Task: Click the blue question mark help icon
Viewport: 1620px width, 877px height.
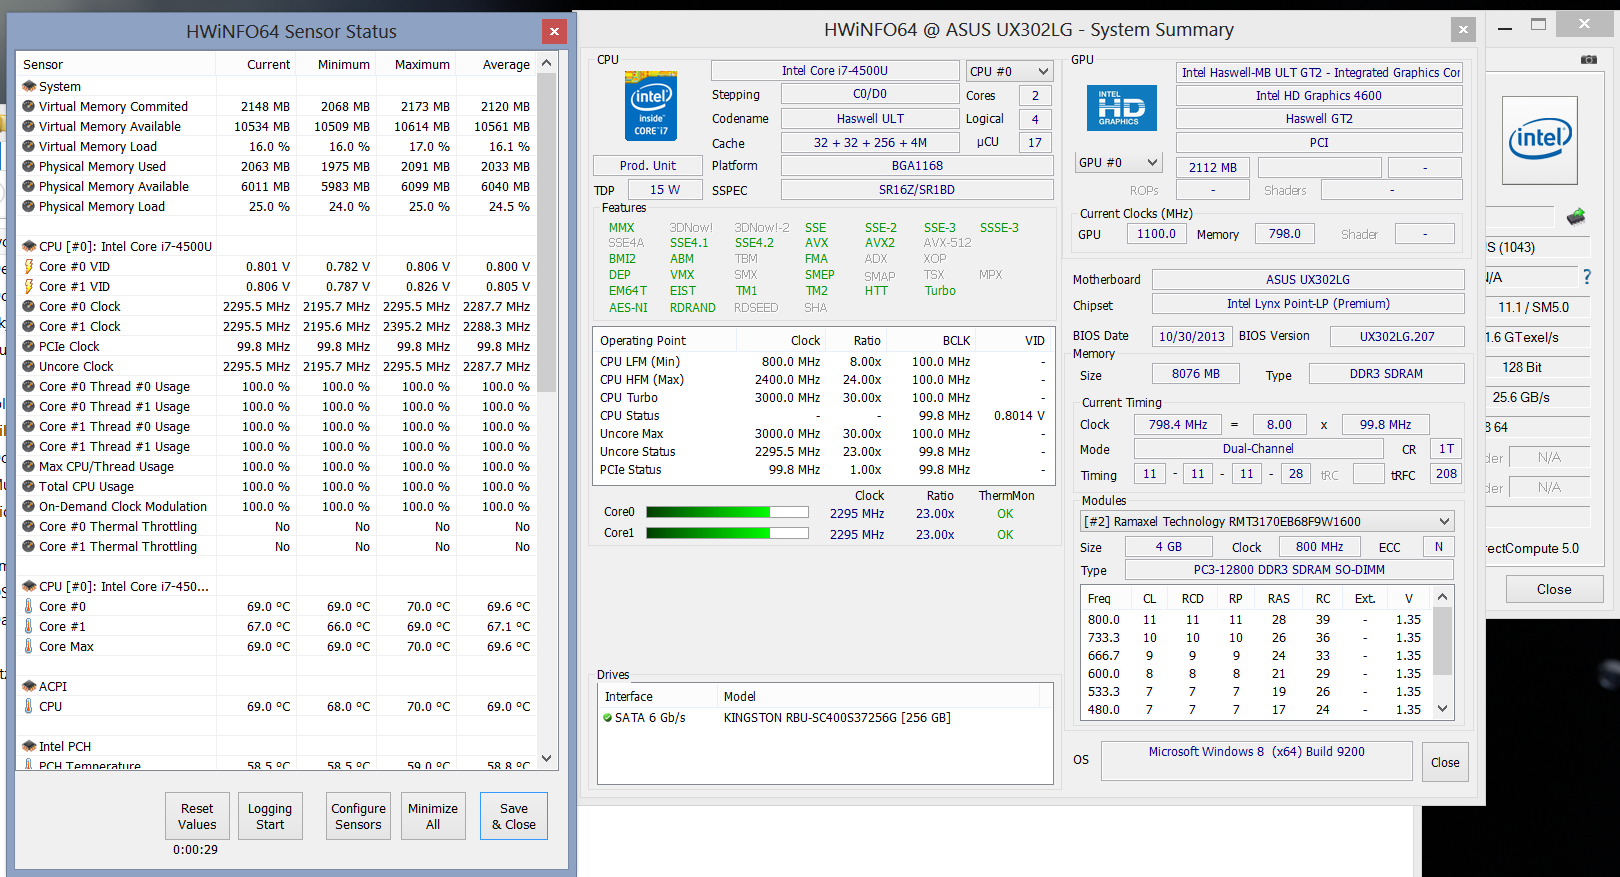Action: pyautogui.click(x=1586, y=277)
